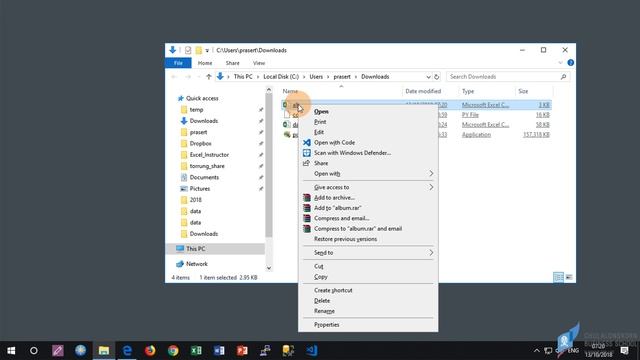Select Restore previous versions

345,239
